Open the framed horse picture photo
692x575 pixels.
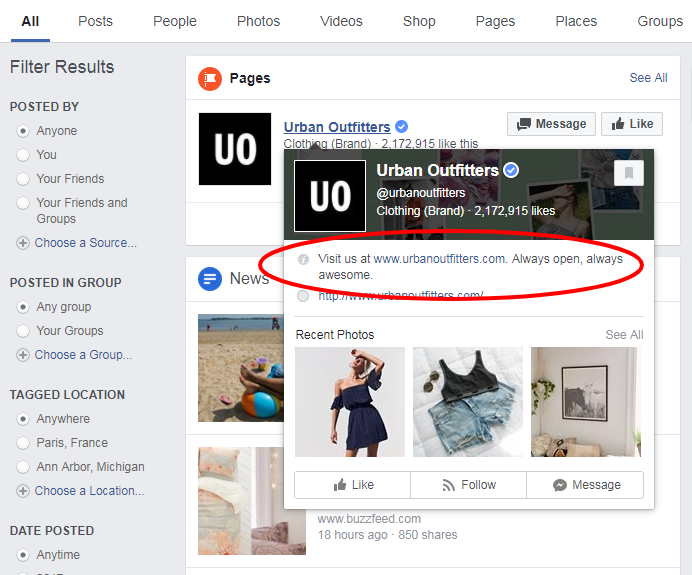coord(586,402)
